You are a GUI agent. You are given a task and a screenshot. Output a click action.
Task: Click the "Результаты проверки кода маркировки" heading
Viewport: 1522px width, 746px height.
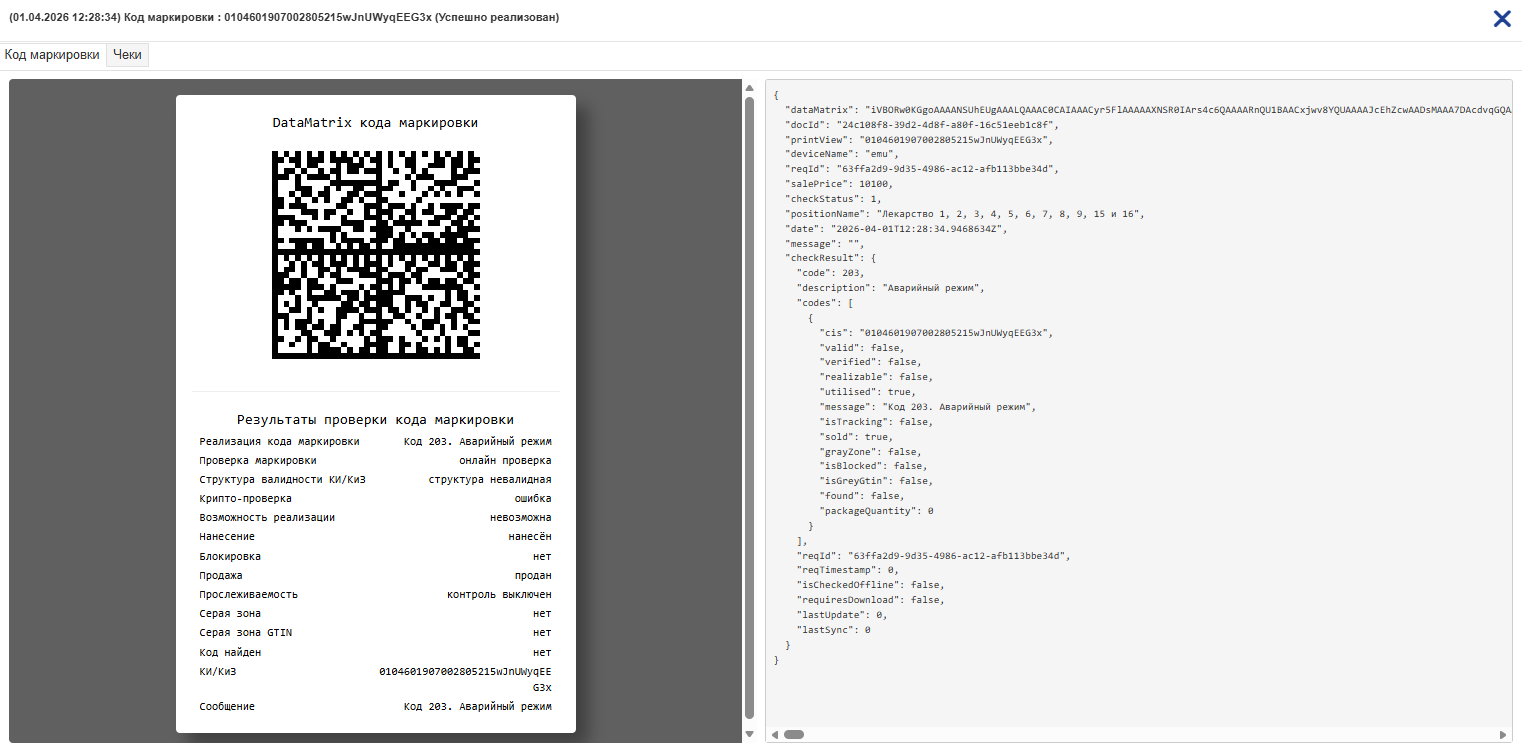tap(375, 420)
